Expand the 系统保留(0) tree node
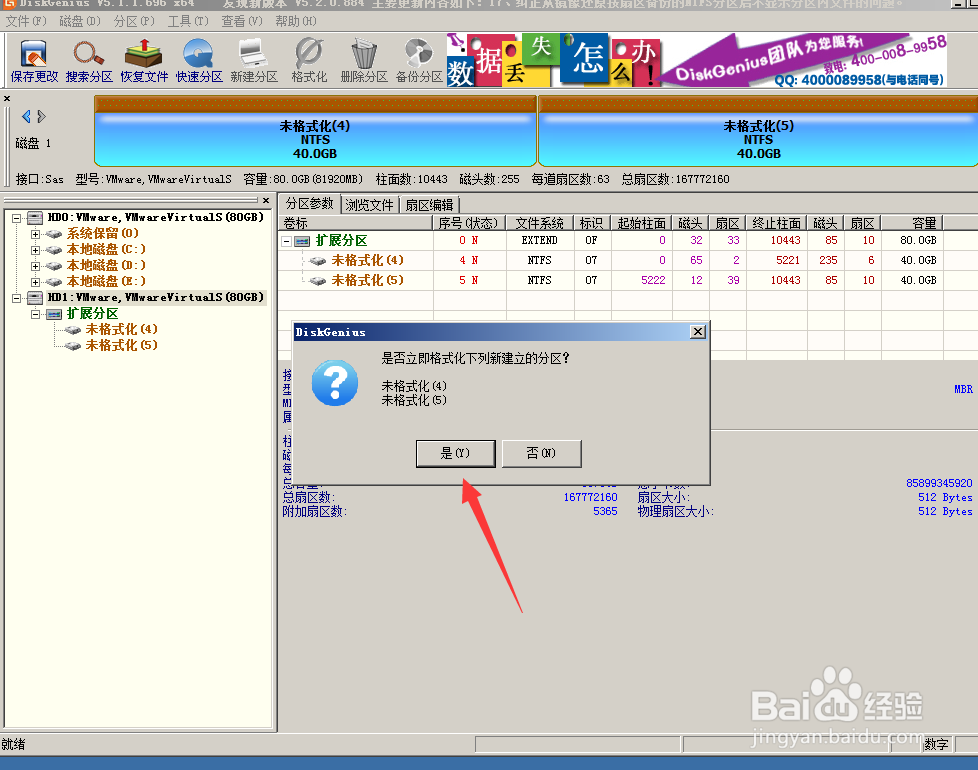 [x=36, y=234]
